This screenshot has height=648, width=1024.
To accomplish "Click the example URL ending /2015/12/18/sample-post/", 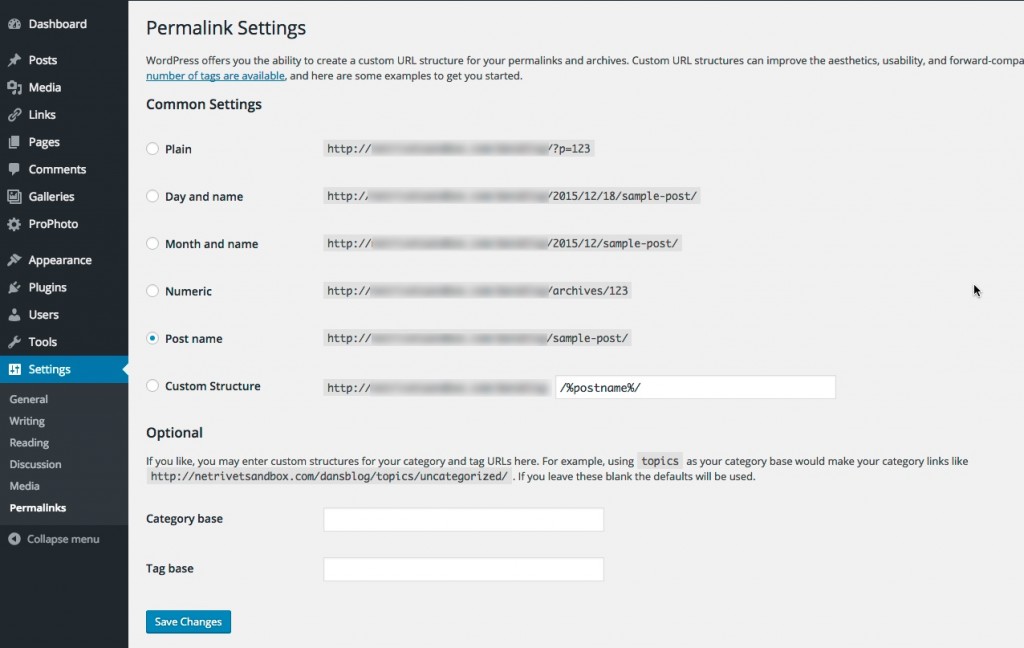I will click(512, 196).
